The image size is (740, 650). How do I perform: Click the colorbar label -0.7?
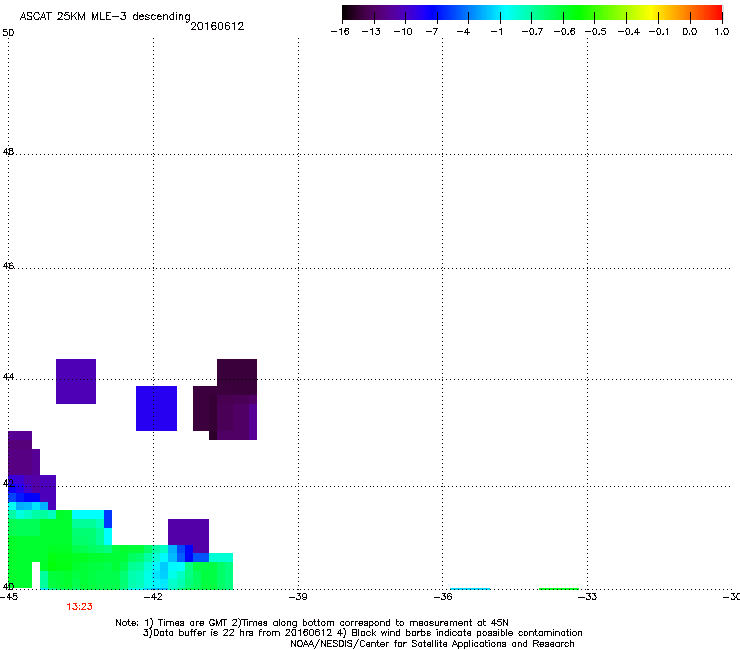coord(532,32)
